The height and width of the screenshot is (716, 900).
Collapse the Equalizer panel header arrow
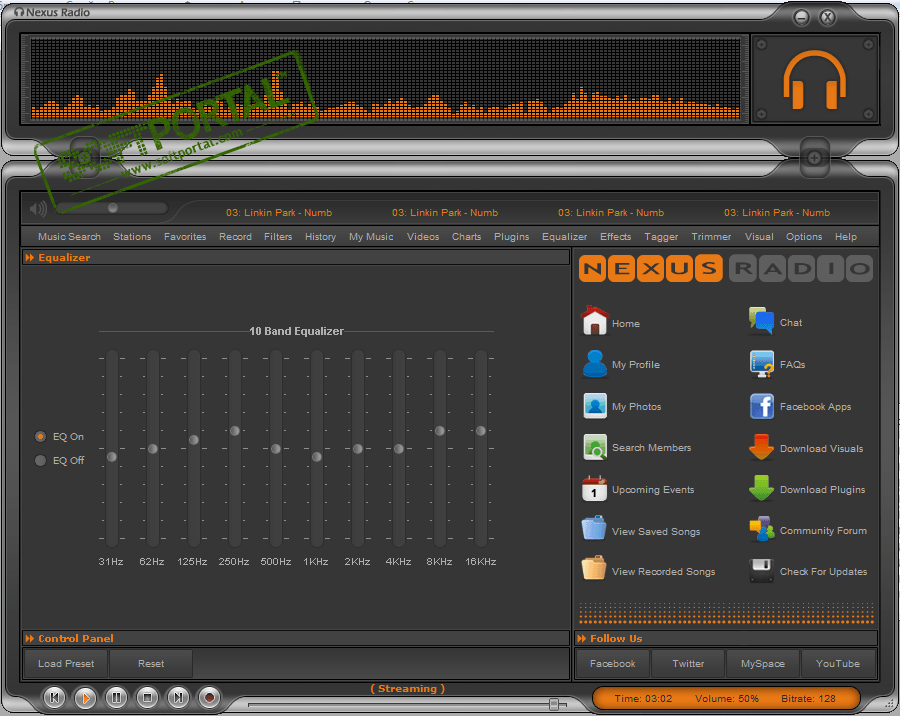30,258
